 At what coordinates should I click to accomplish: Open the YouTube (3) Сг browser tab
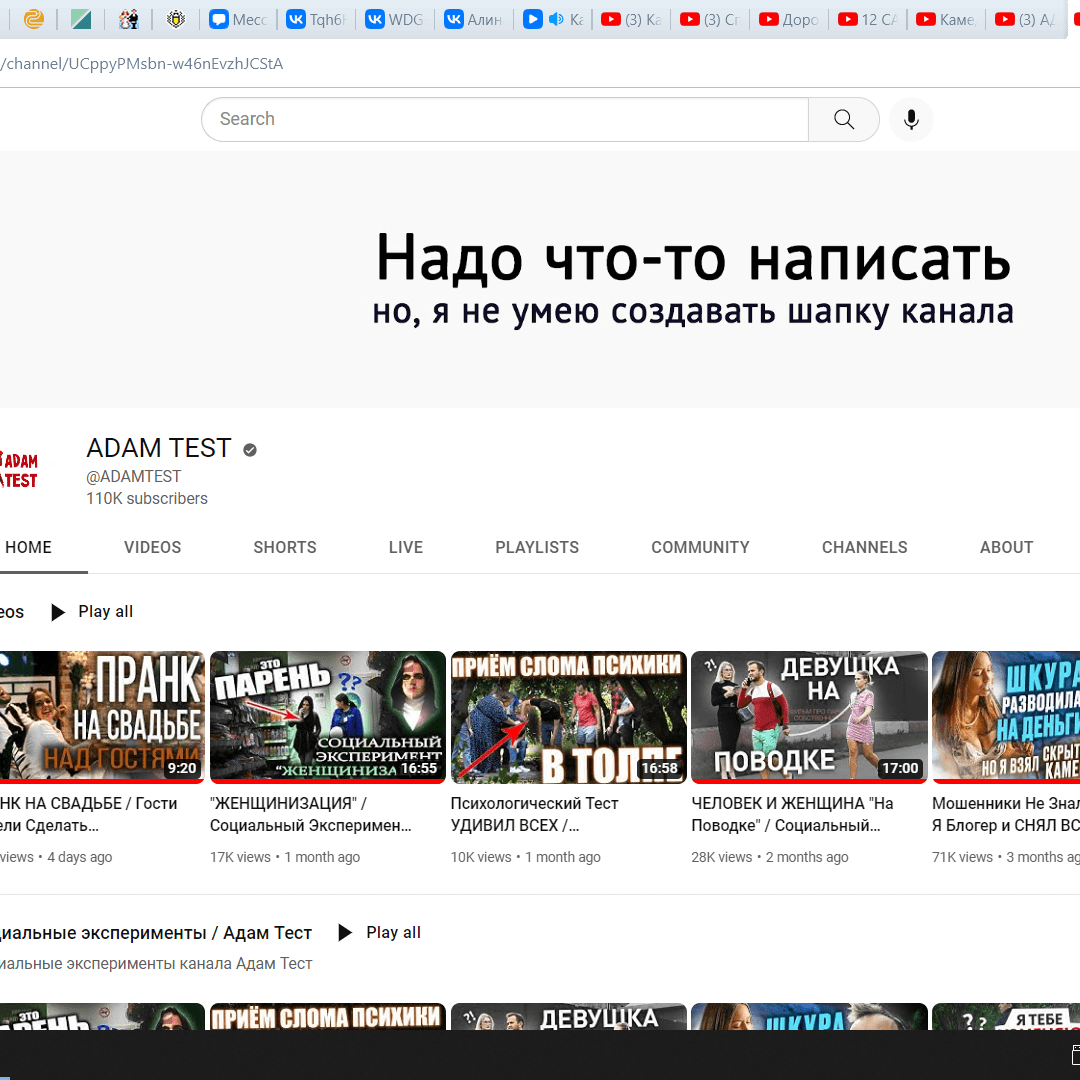pyautogui.click(x=710, y=19)
